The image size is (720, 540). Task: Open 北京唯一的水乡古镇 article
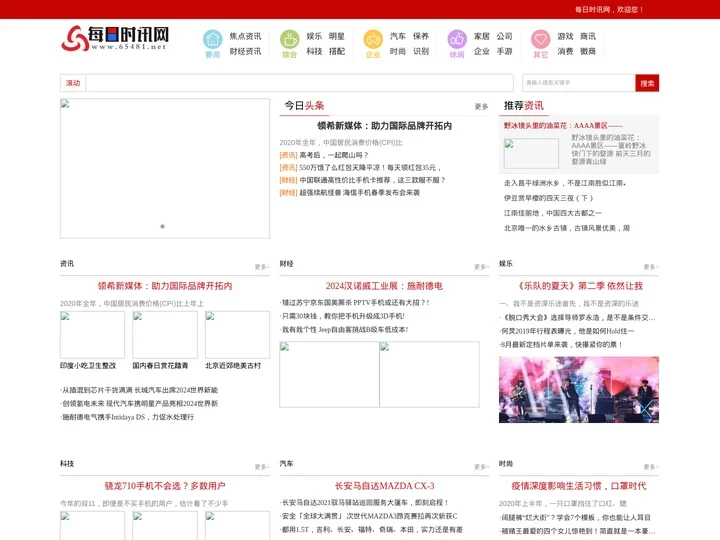point(567,228)
